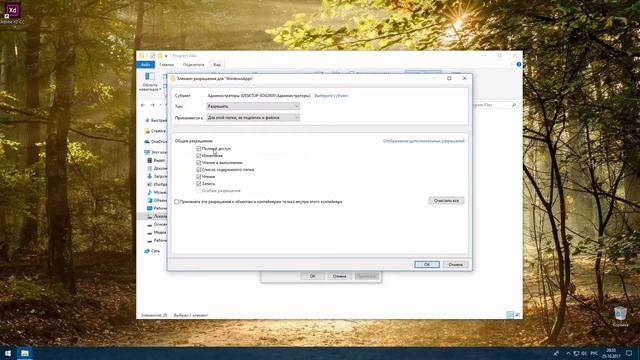Show hidden tray icons chevron
640x360 pixels.
[x=568, y=353]
